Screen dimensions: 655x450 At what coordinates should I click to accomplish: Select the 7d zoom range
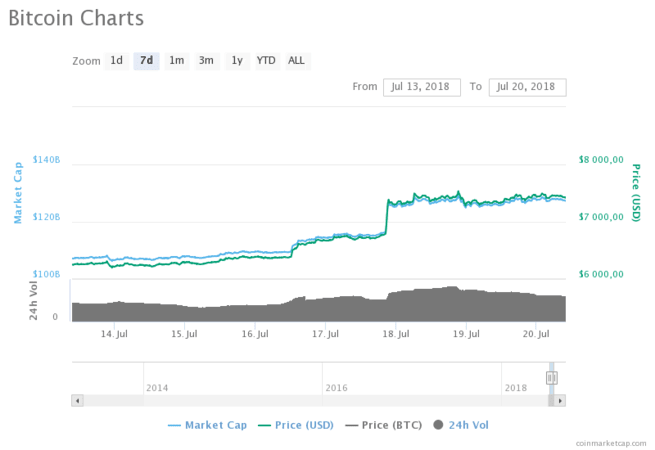click(146, 61)
